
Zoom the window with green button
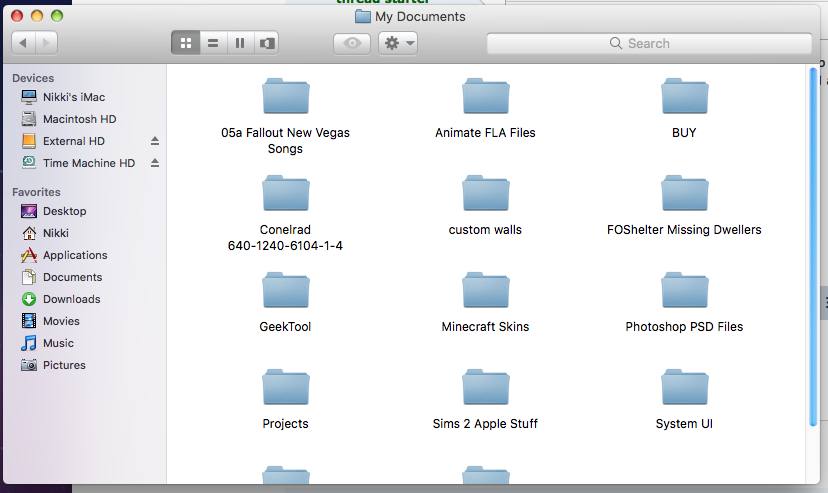point(57,16)
